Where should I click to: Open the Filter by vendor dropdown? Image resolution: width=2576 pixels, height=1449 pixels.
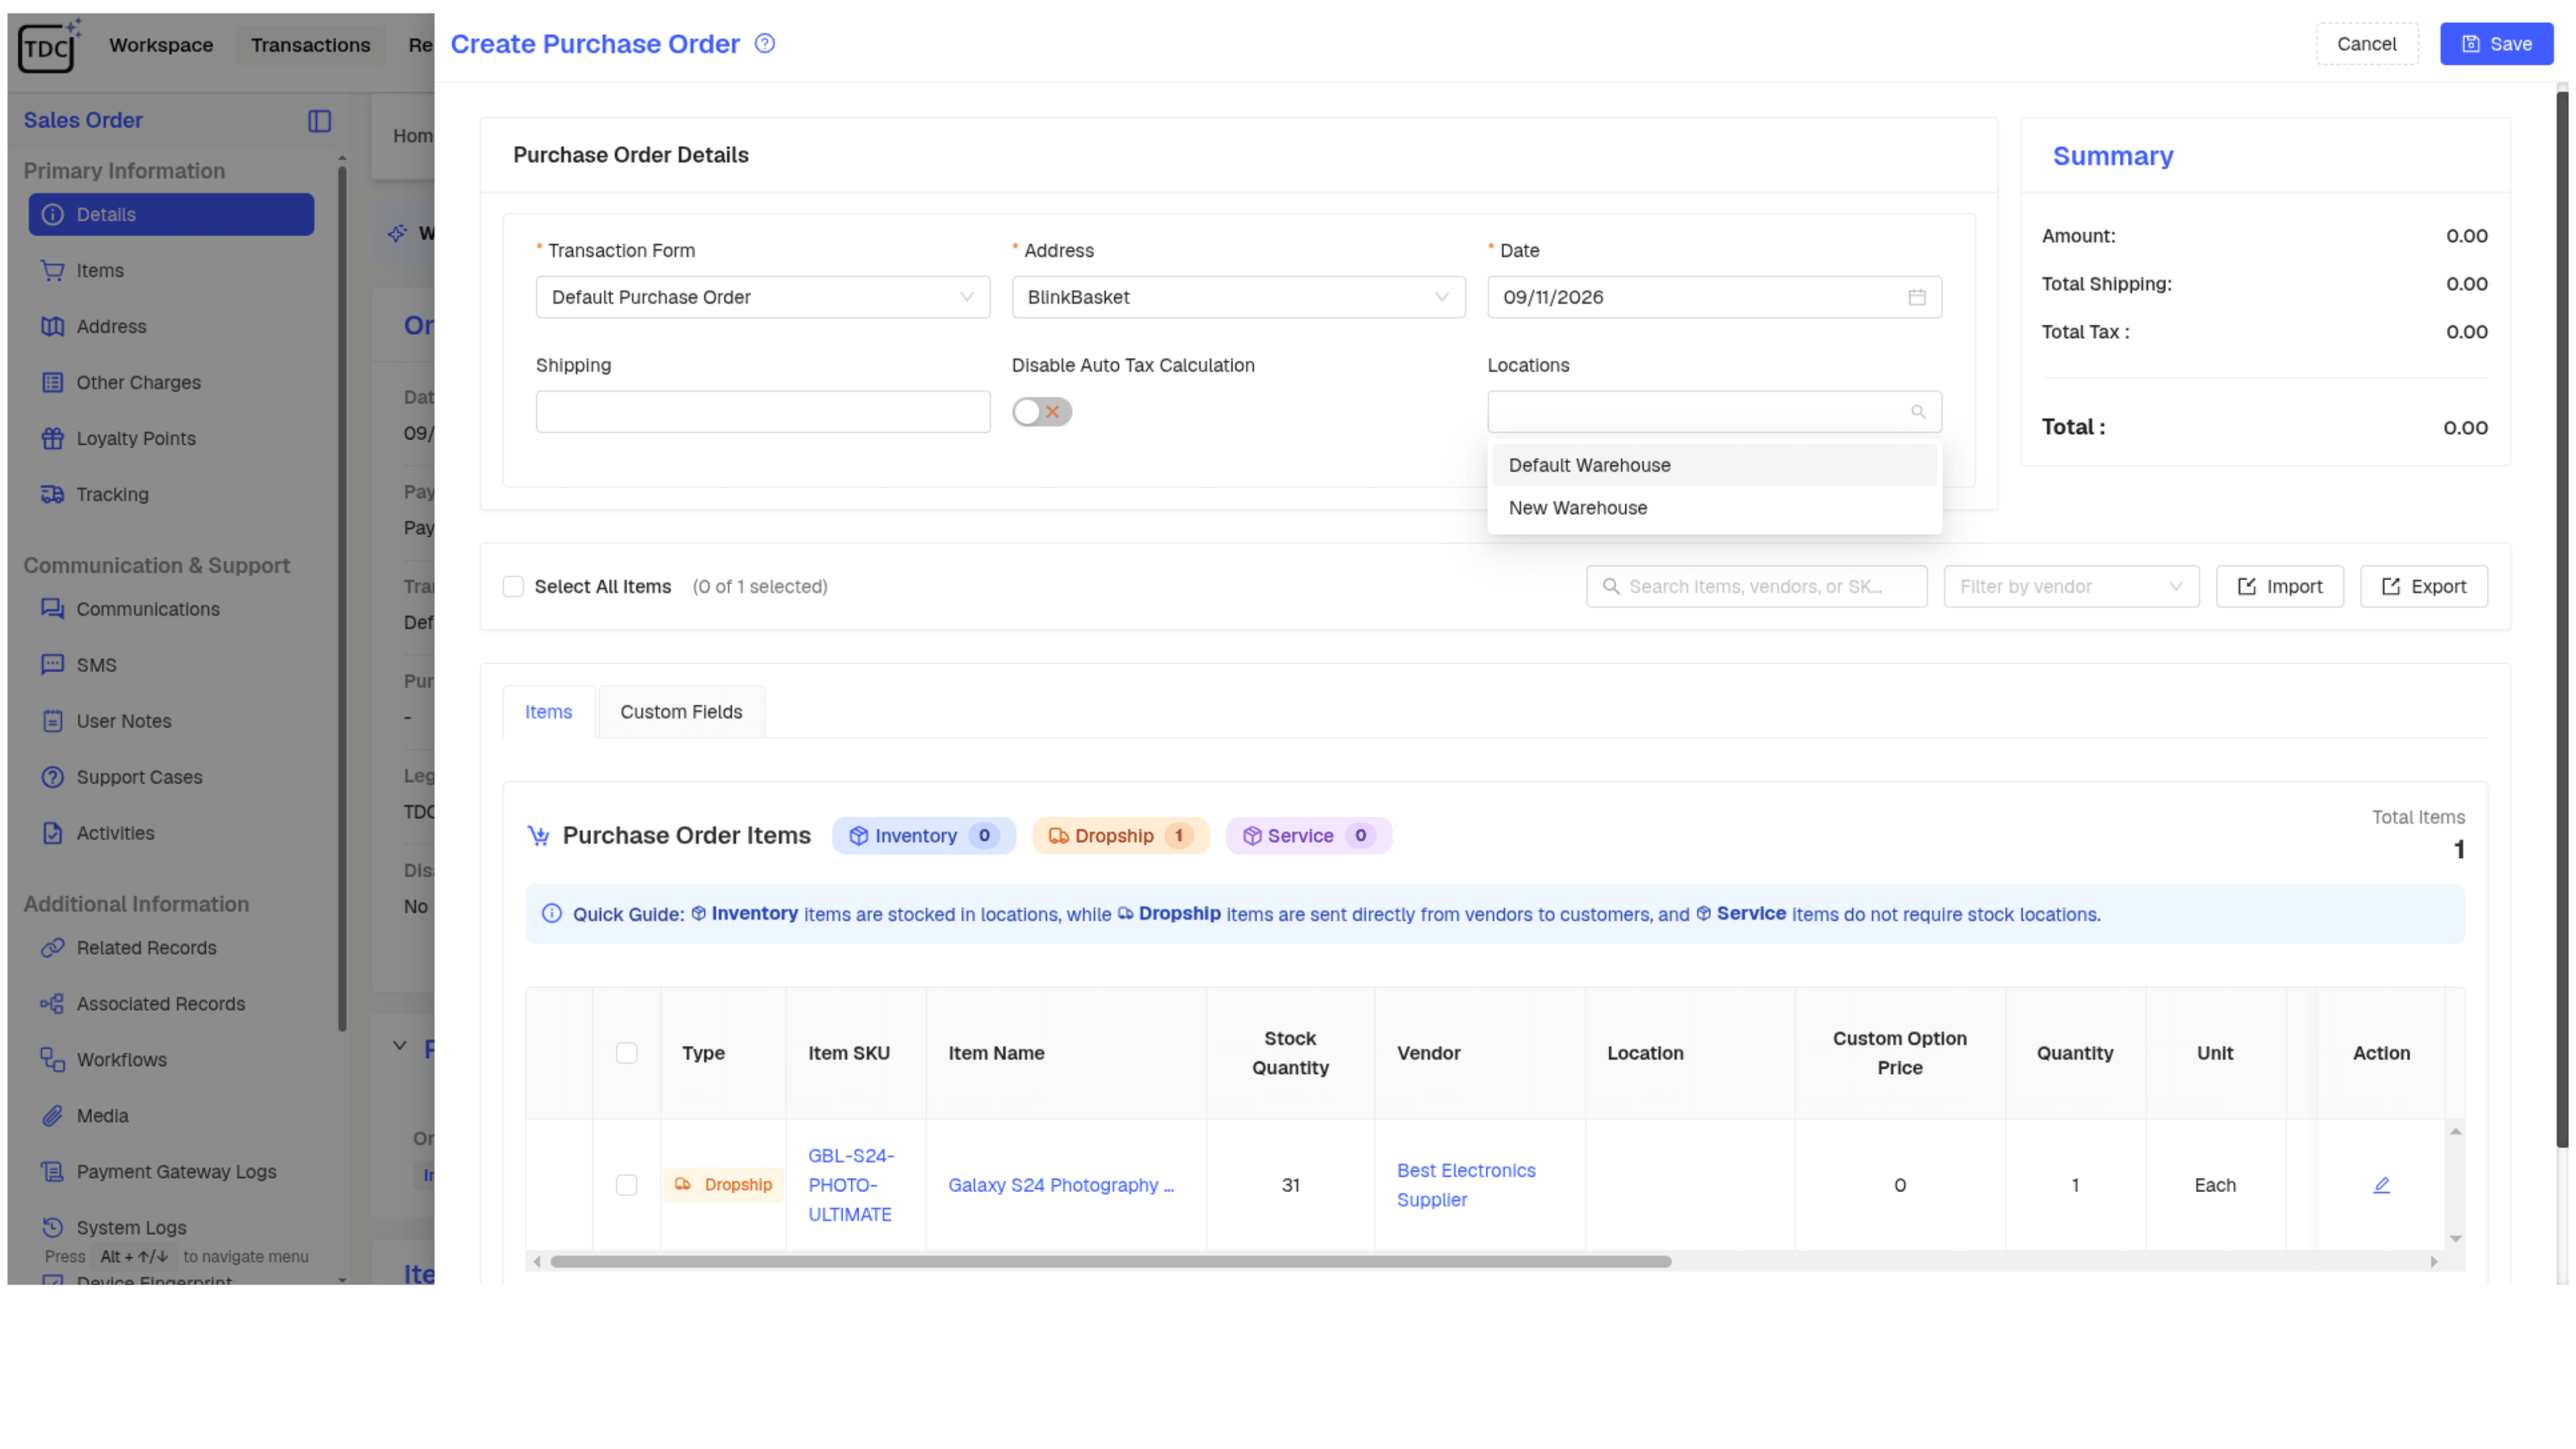coord(2070,587)
